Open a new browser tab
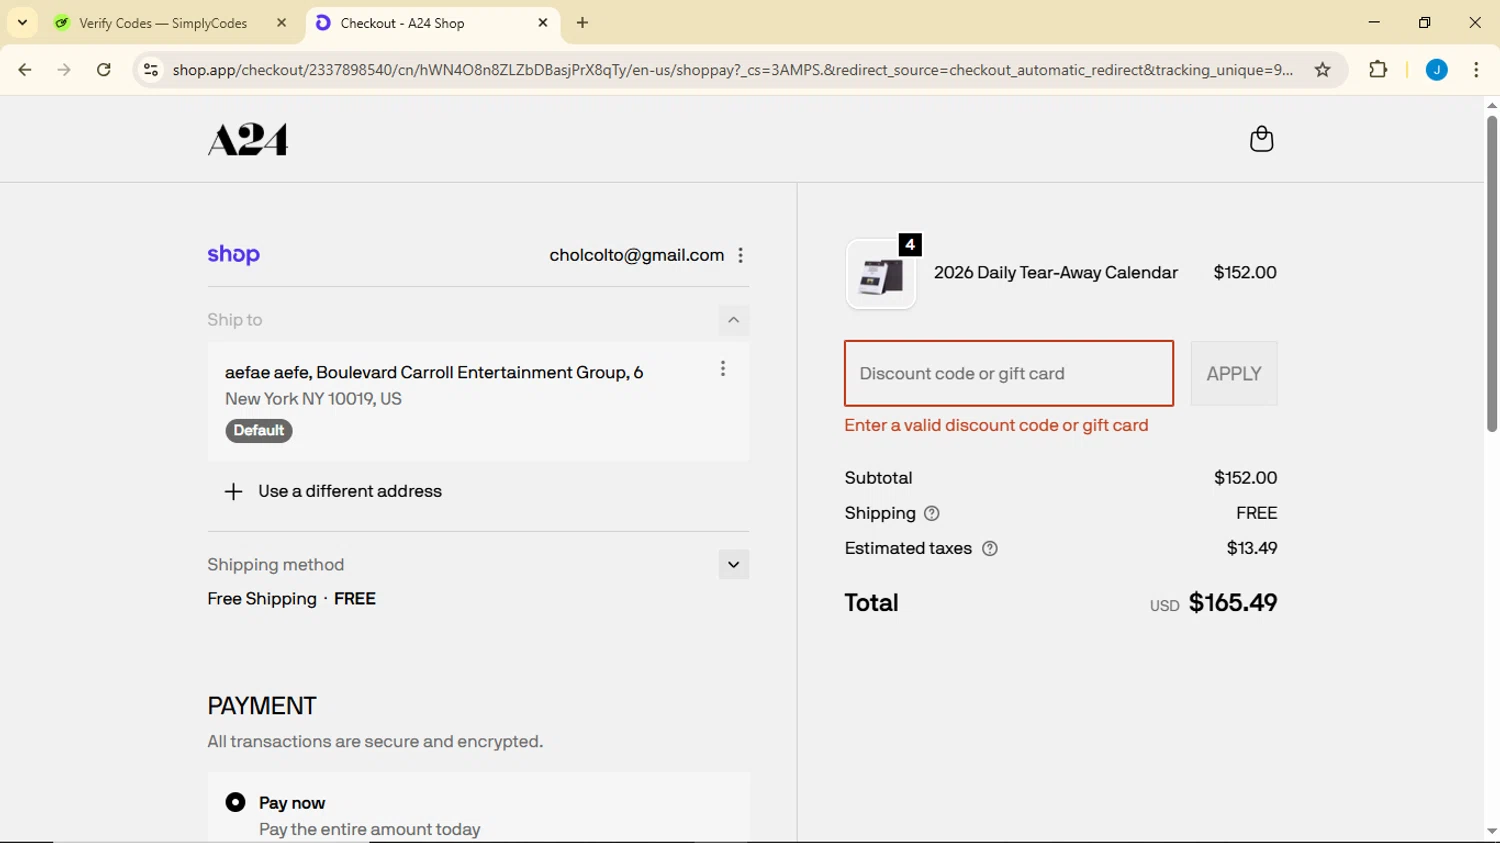Viewport: 1500px width, 843px height. pos(583,23)
